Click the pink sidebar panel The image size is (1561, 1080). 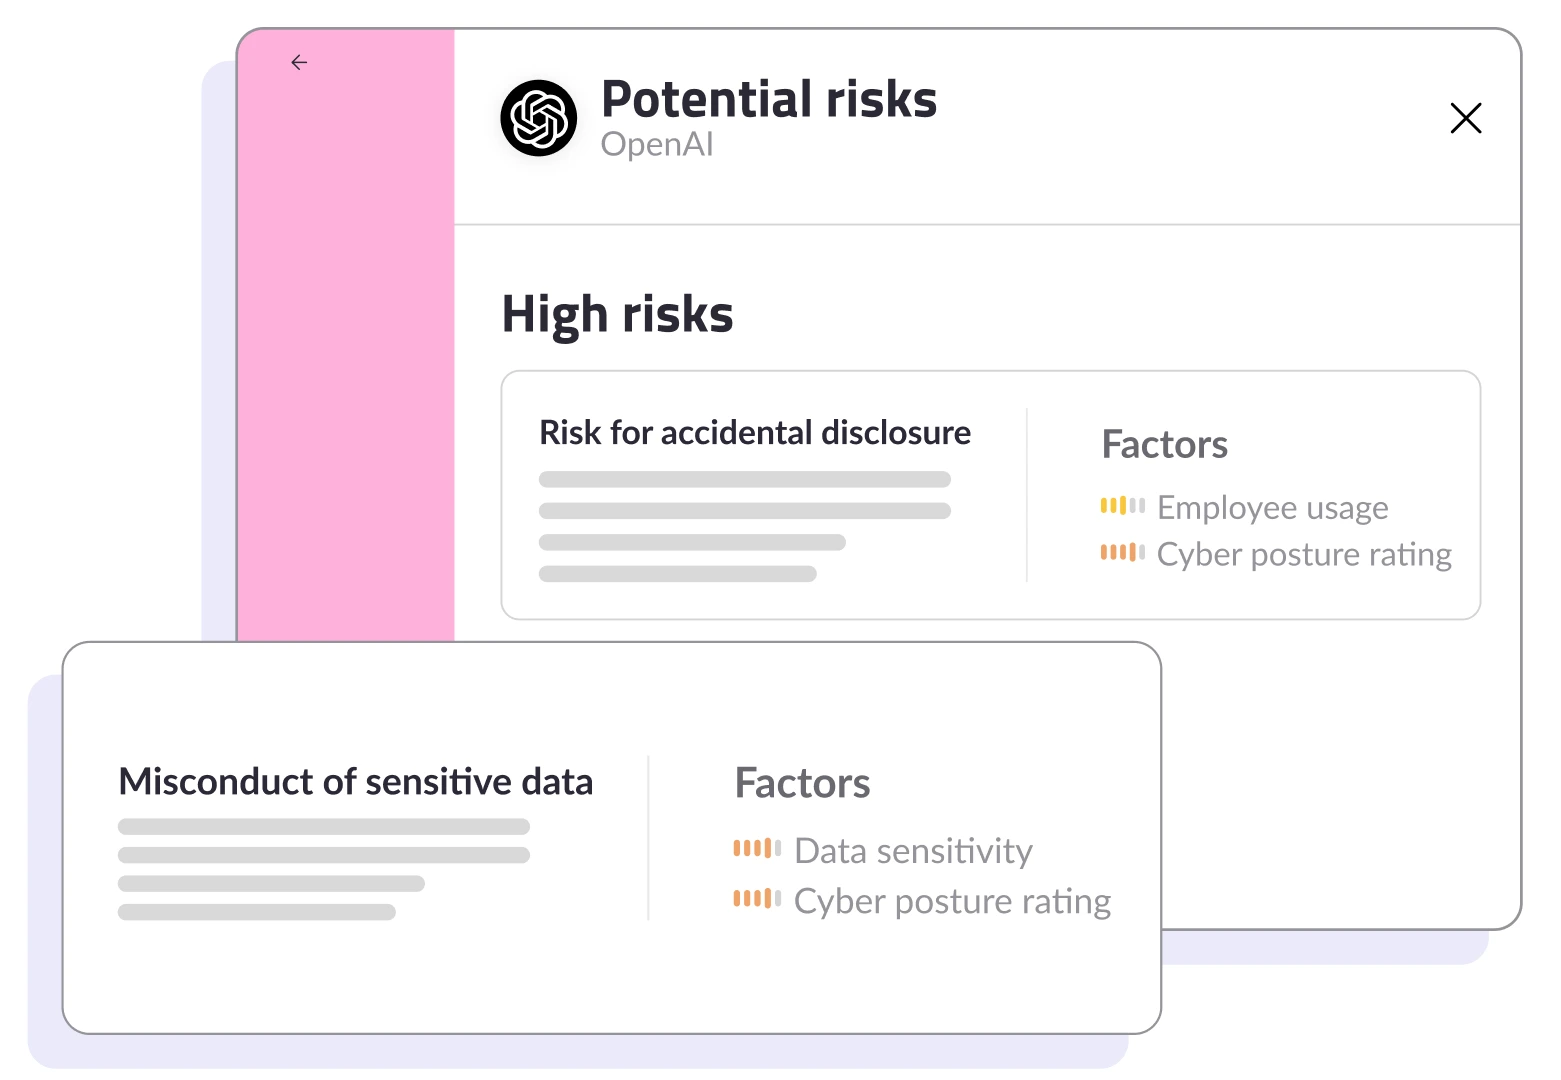(x=346, y=336)
